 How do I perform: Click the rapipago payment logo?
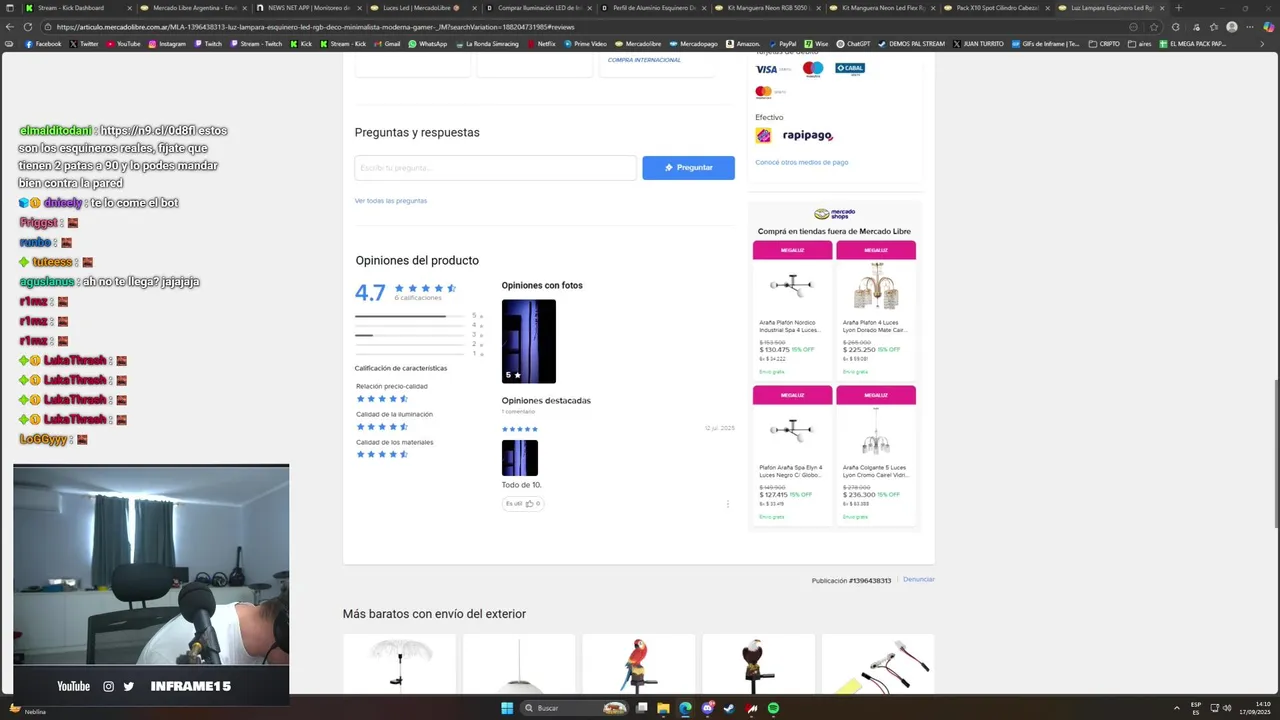807,135
